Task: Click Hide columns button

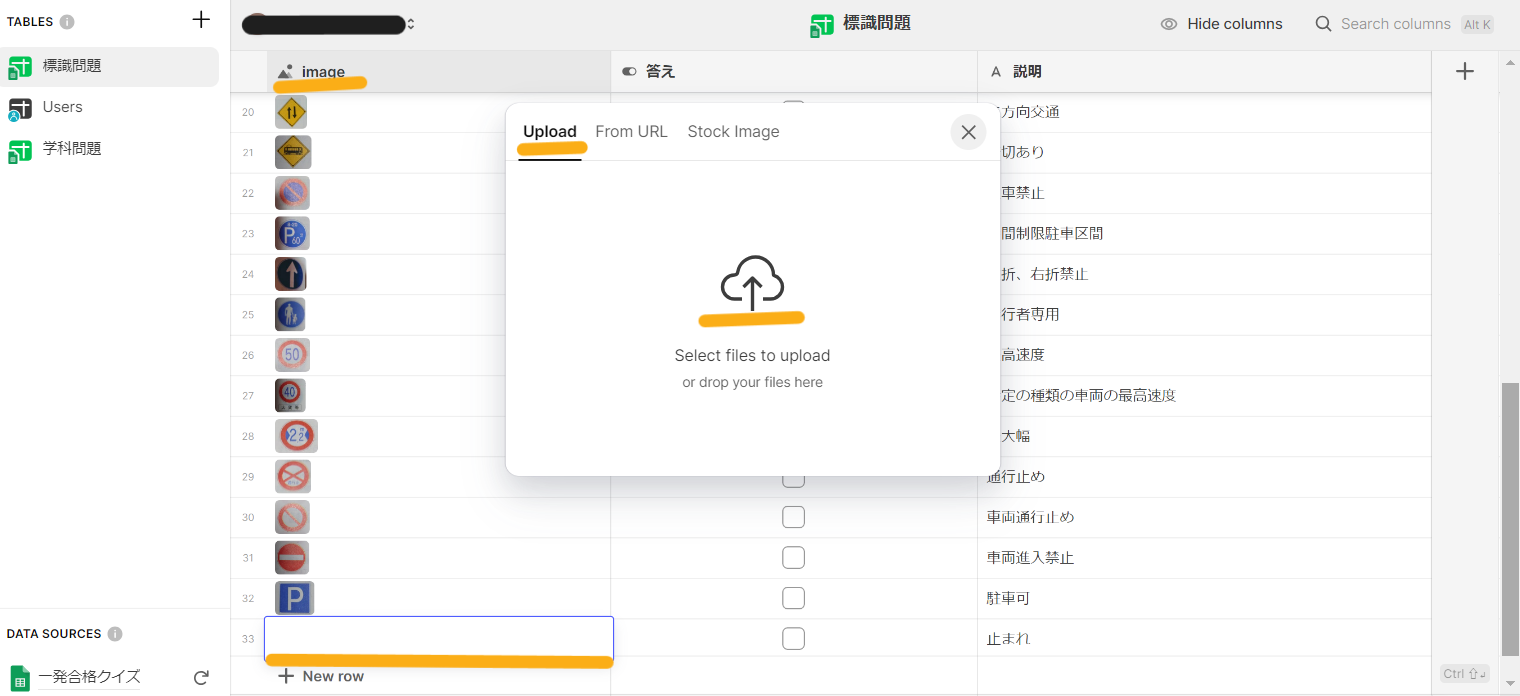Action: (1221, 24)
